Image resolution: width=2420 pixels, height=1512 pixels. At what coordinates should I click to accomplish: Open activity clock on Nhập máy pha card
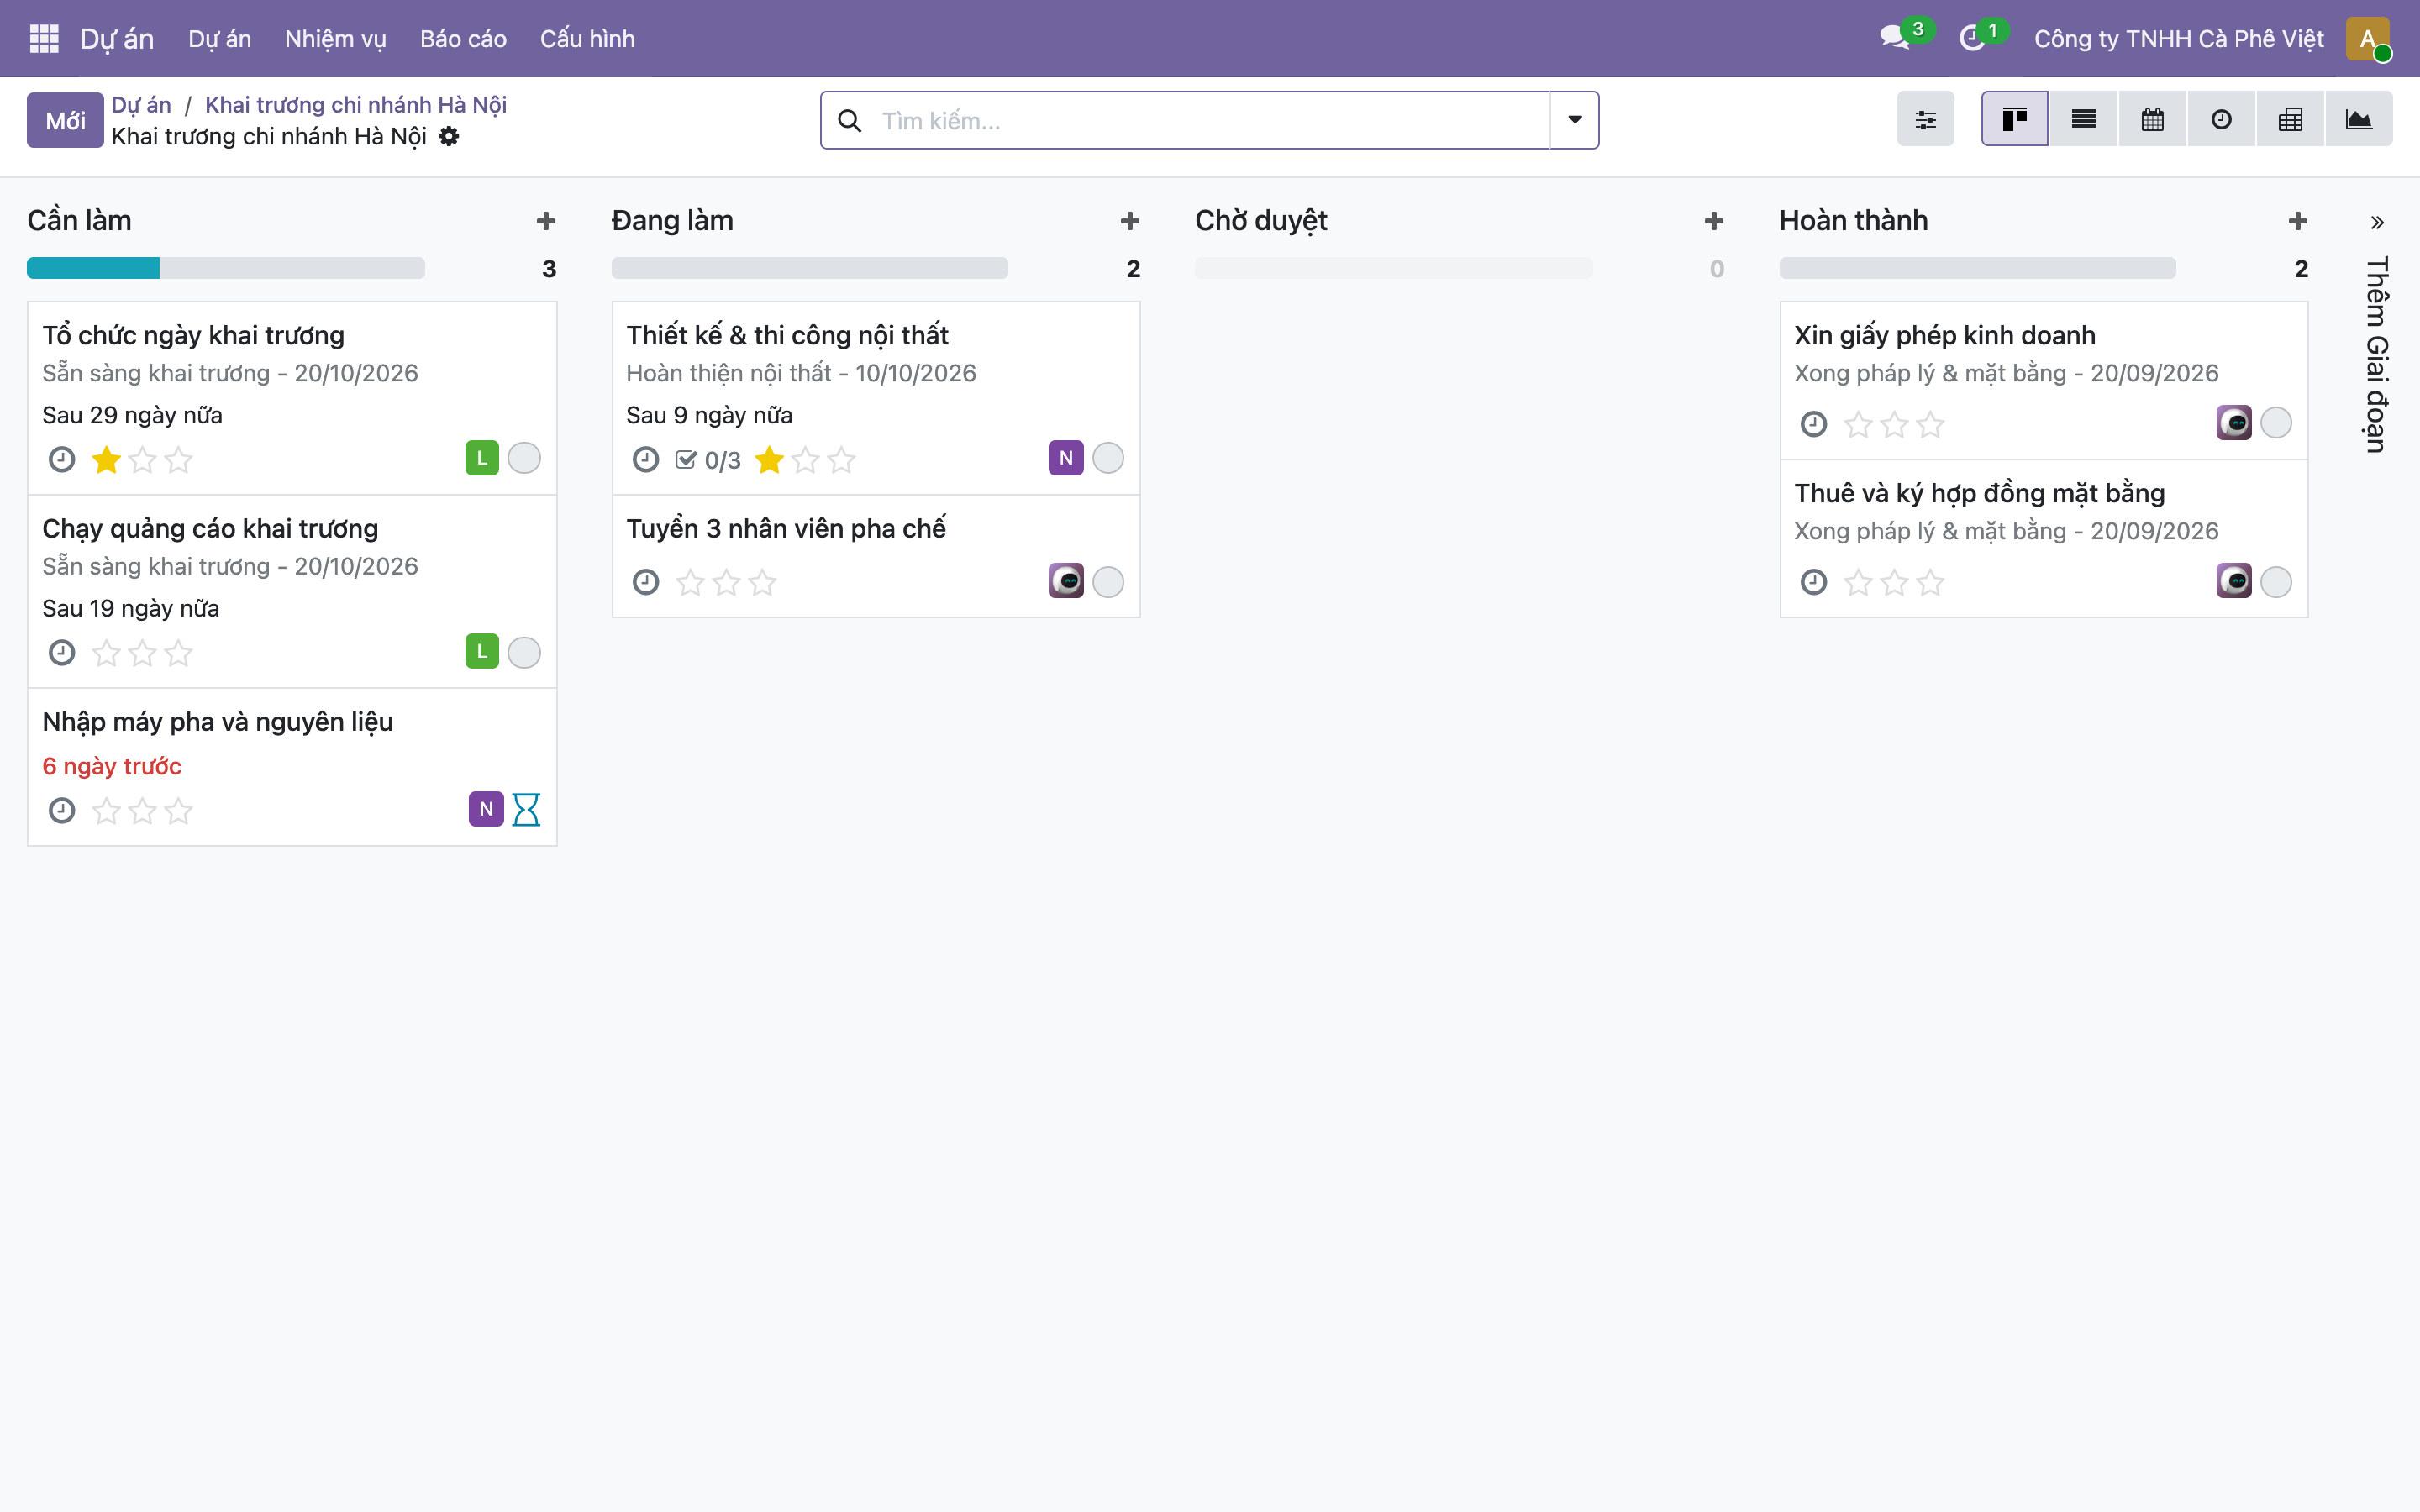[x=62, y=810]
